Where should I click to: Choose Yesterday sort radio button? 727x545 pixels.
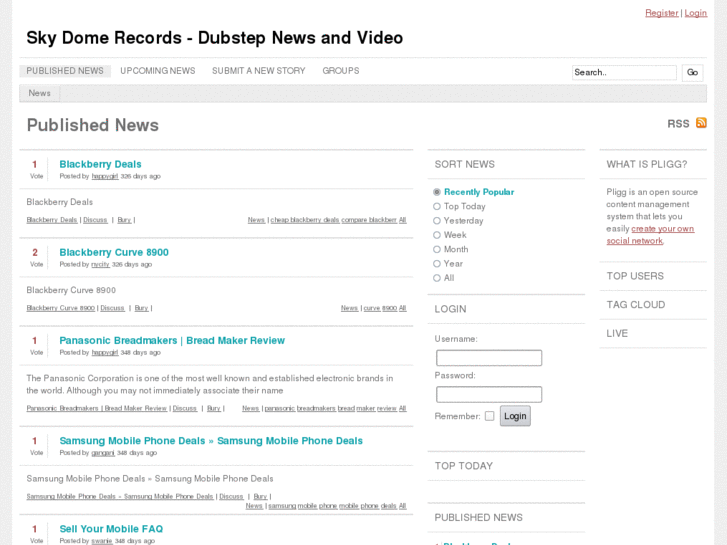[437, 221]
